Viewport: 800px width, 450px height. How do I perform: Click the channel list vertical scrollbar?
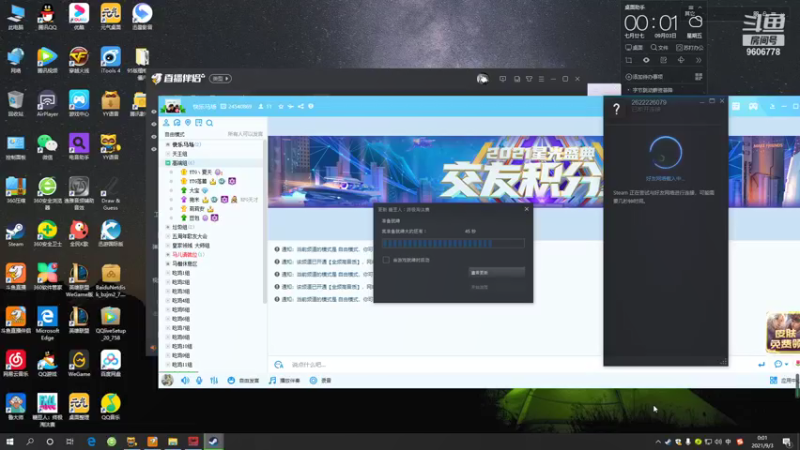[265, 222]
